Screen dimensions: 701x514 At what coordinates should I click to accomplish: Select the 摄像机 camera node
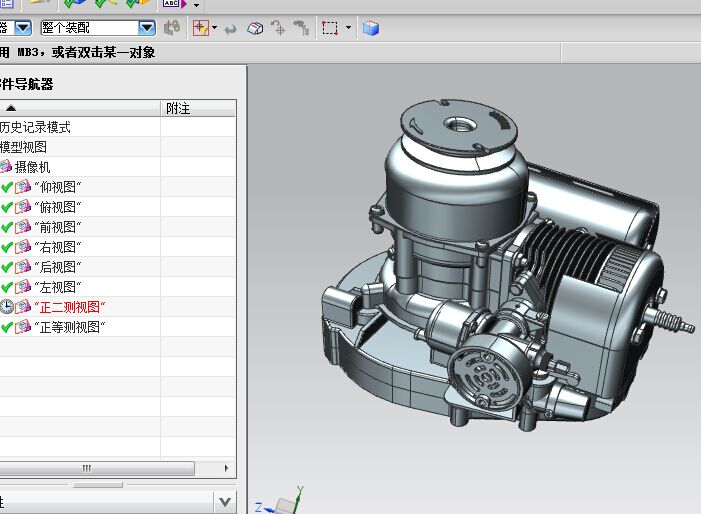click(x=31, y=167)
